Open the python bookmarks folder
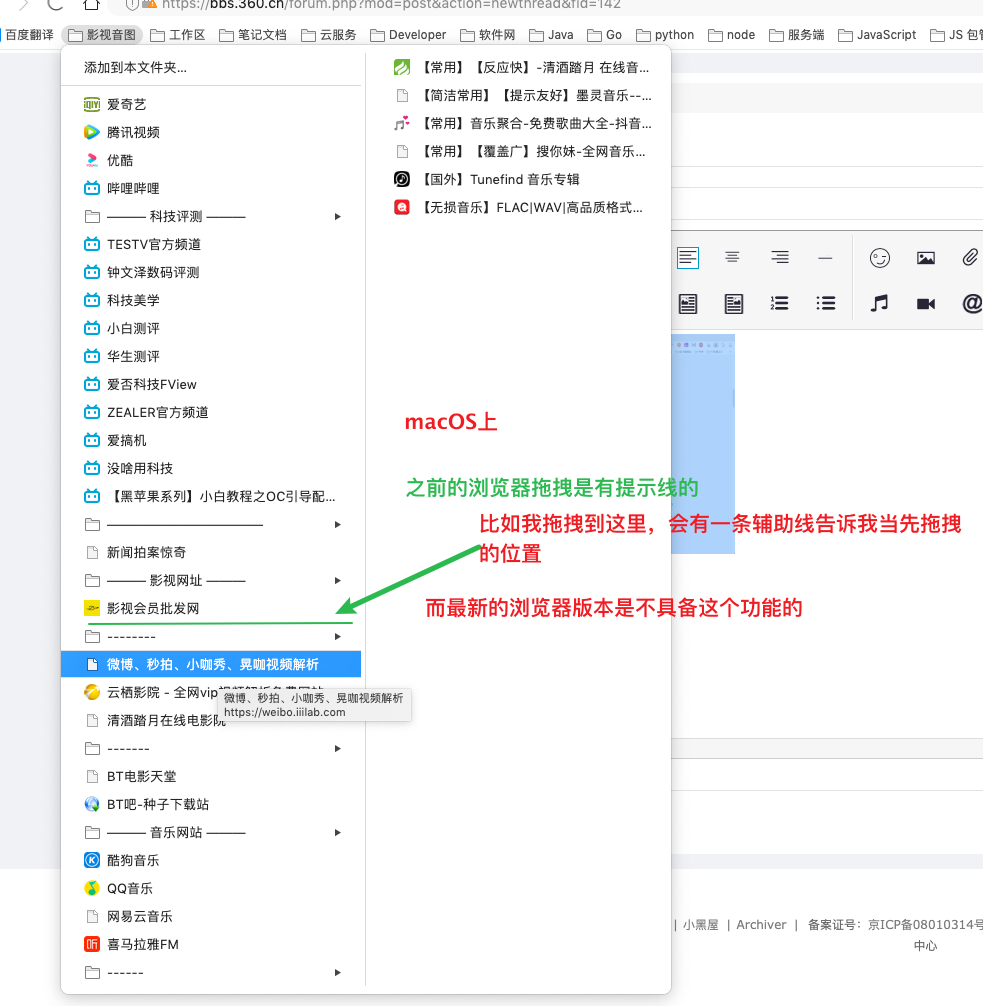Viewport: 983px width, 1006px height. [x=665, y=35]
